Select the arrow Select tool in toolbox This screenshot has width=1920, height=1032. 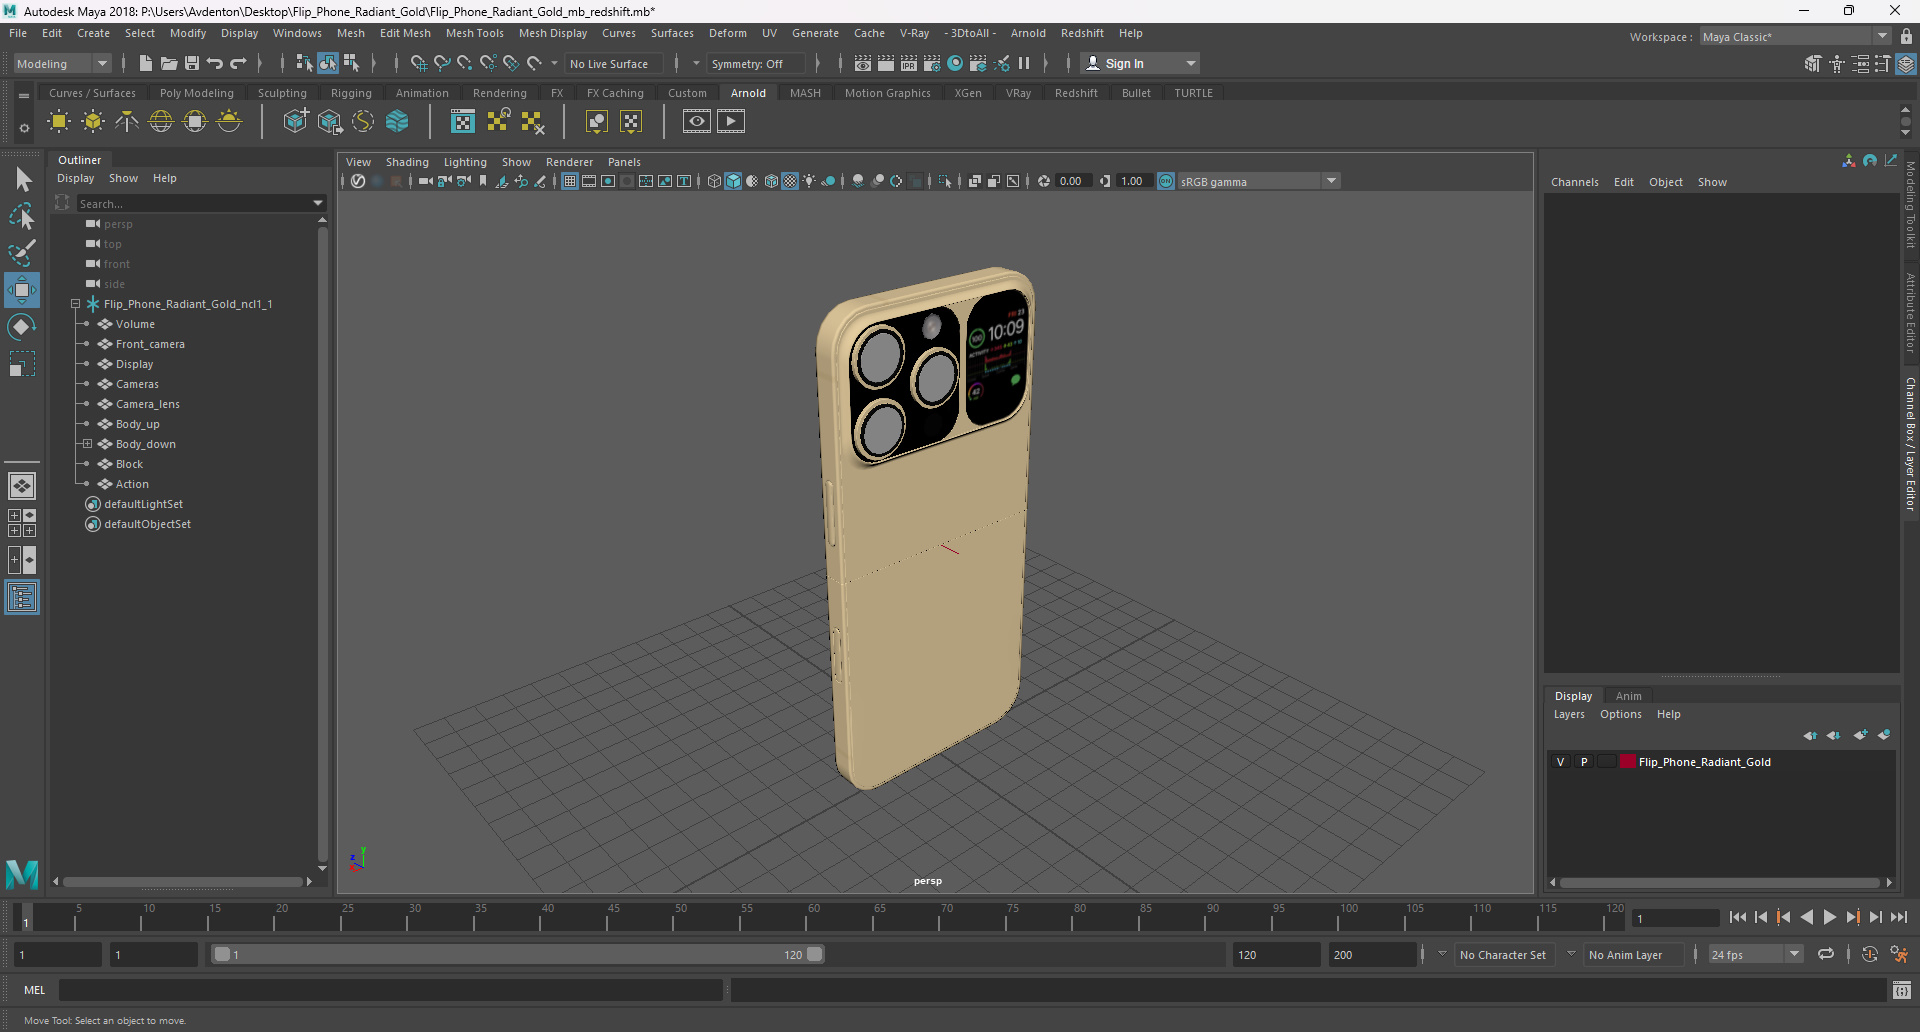22,180
